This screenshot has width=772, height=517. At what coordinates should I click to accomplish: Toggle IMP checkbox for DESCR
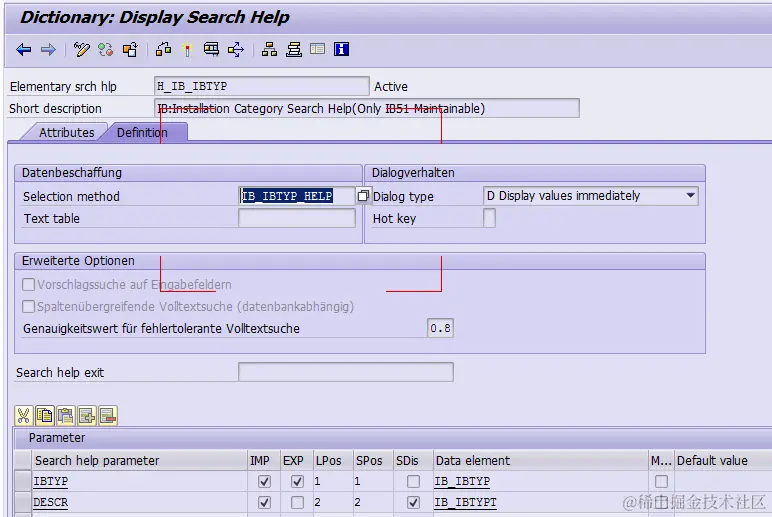coord(264,502)
